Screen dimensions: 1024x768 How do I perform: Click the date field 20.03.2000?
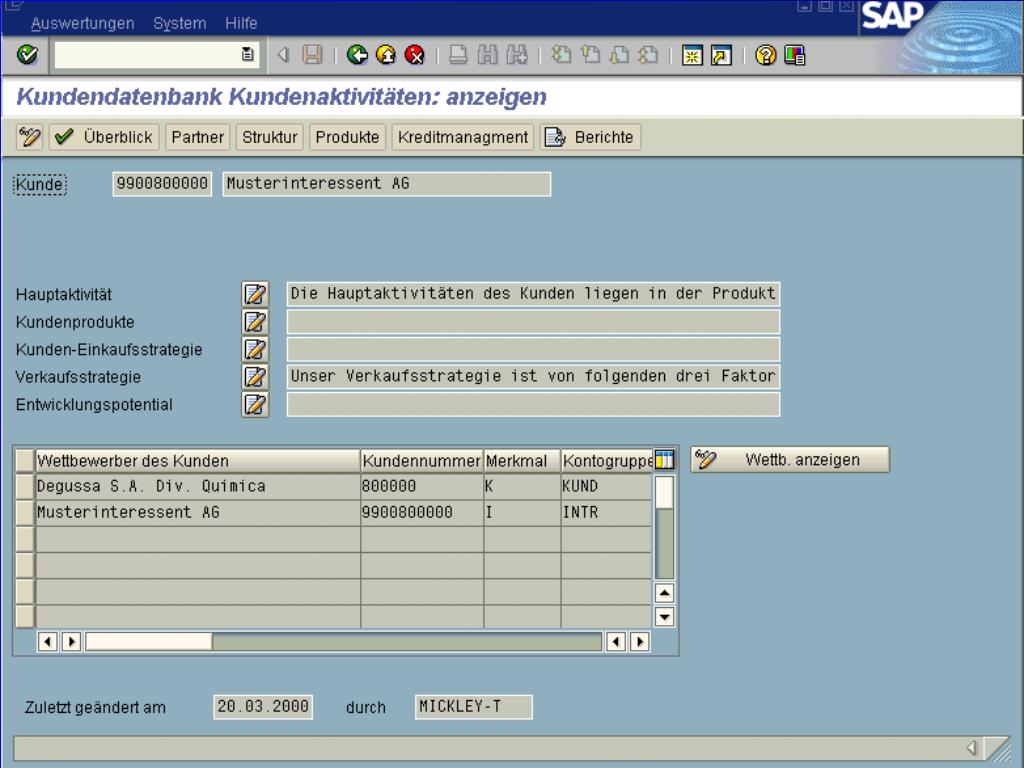coord(263,707)
